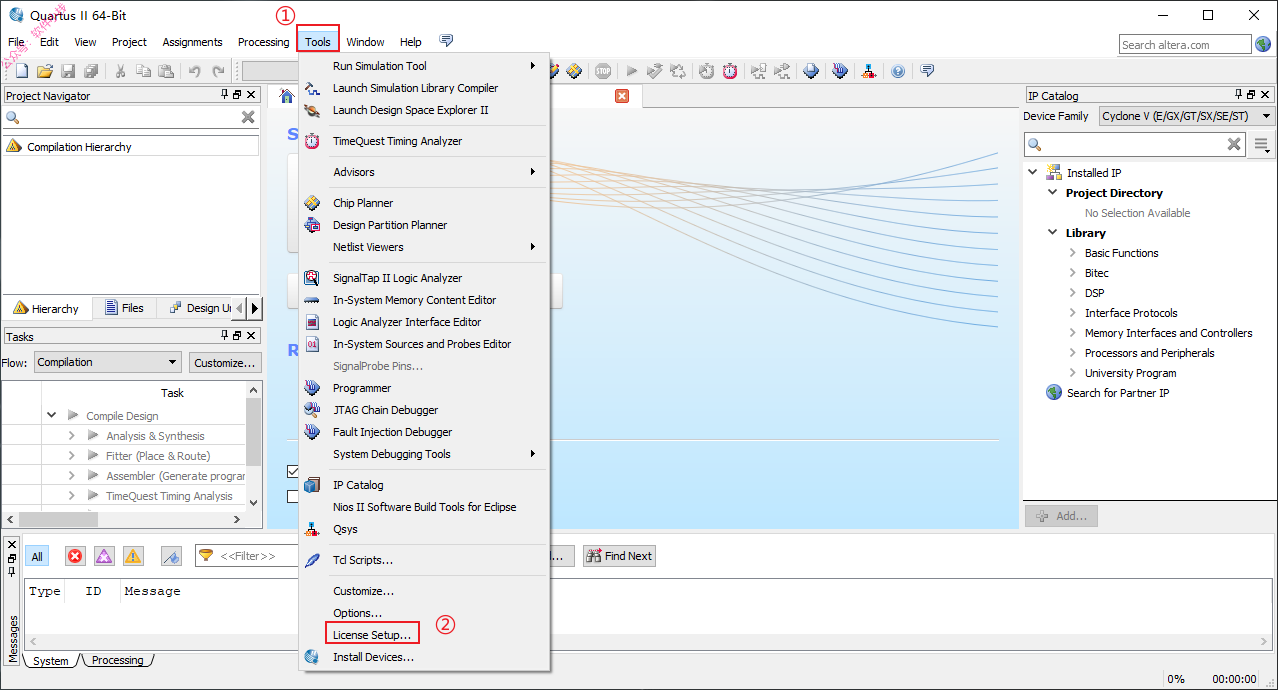
Task: Click the Redo arrow icon
Action: tap(218, 71)
